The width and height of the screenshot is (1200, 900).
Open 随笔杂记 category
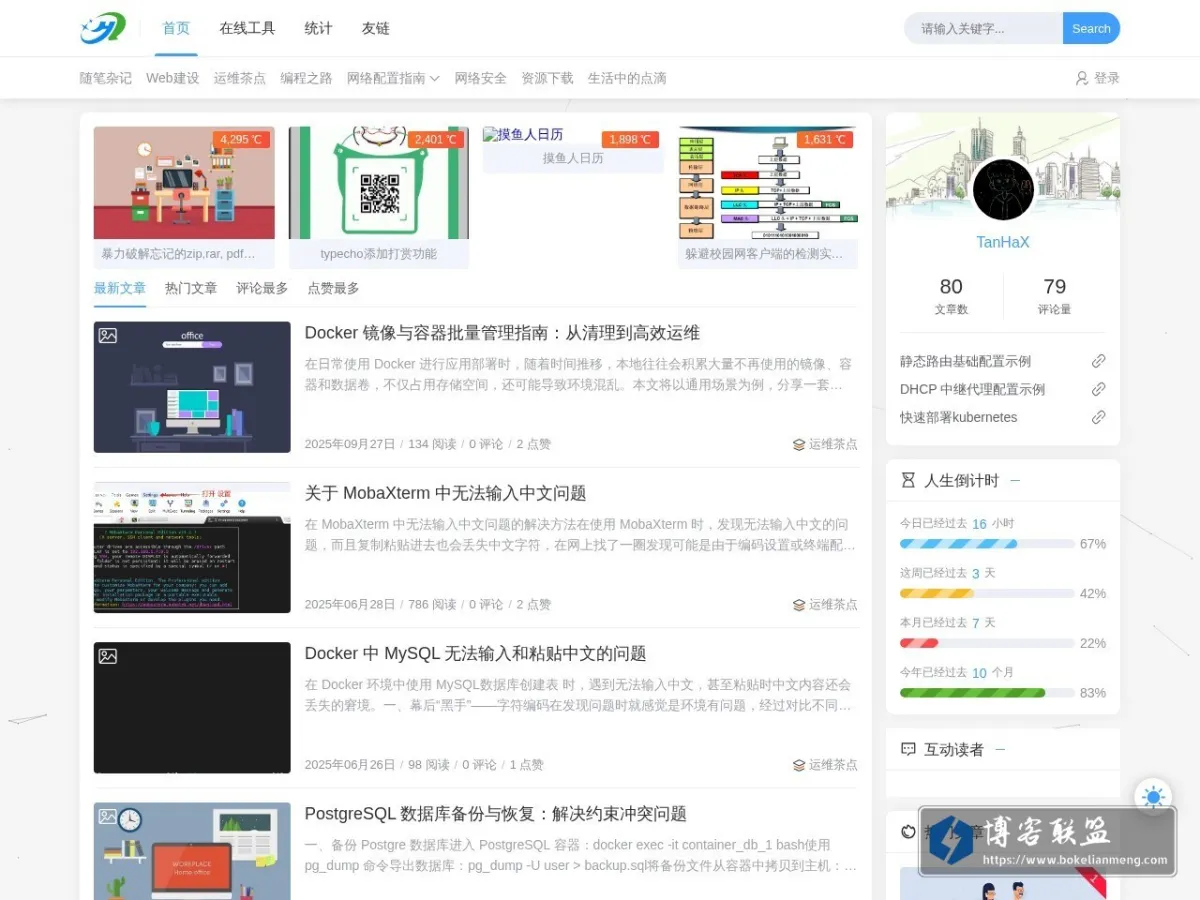click(106, 78)
